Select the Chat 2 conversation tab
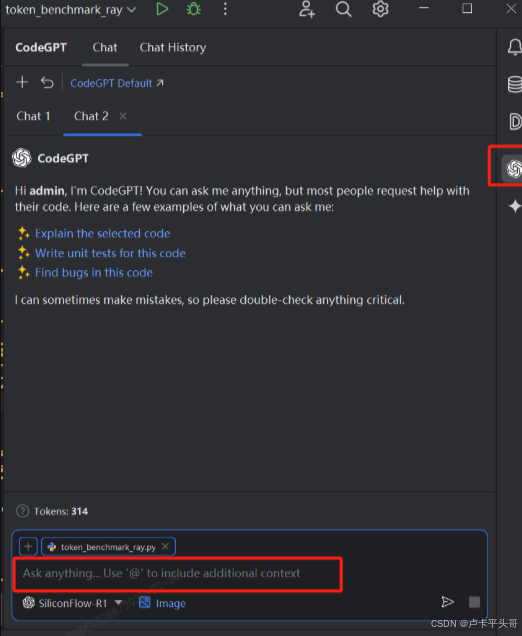Screen dimensions: 522x636 click(x=91, y=116)
